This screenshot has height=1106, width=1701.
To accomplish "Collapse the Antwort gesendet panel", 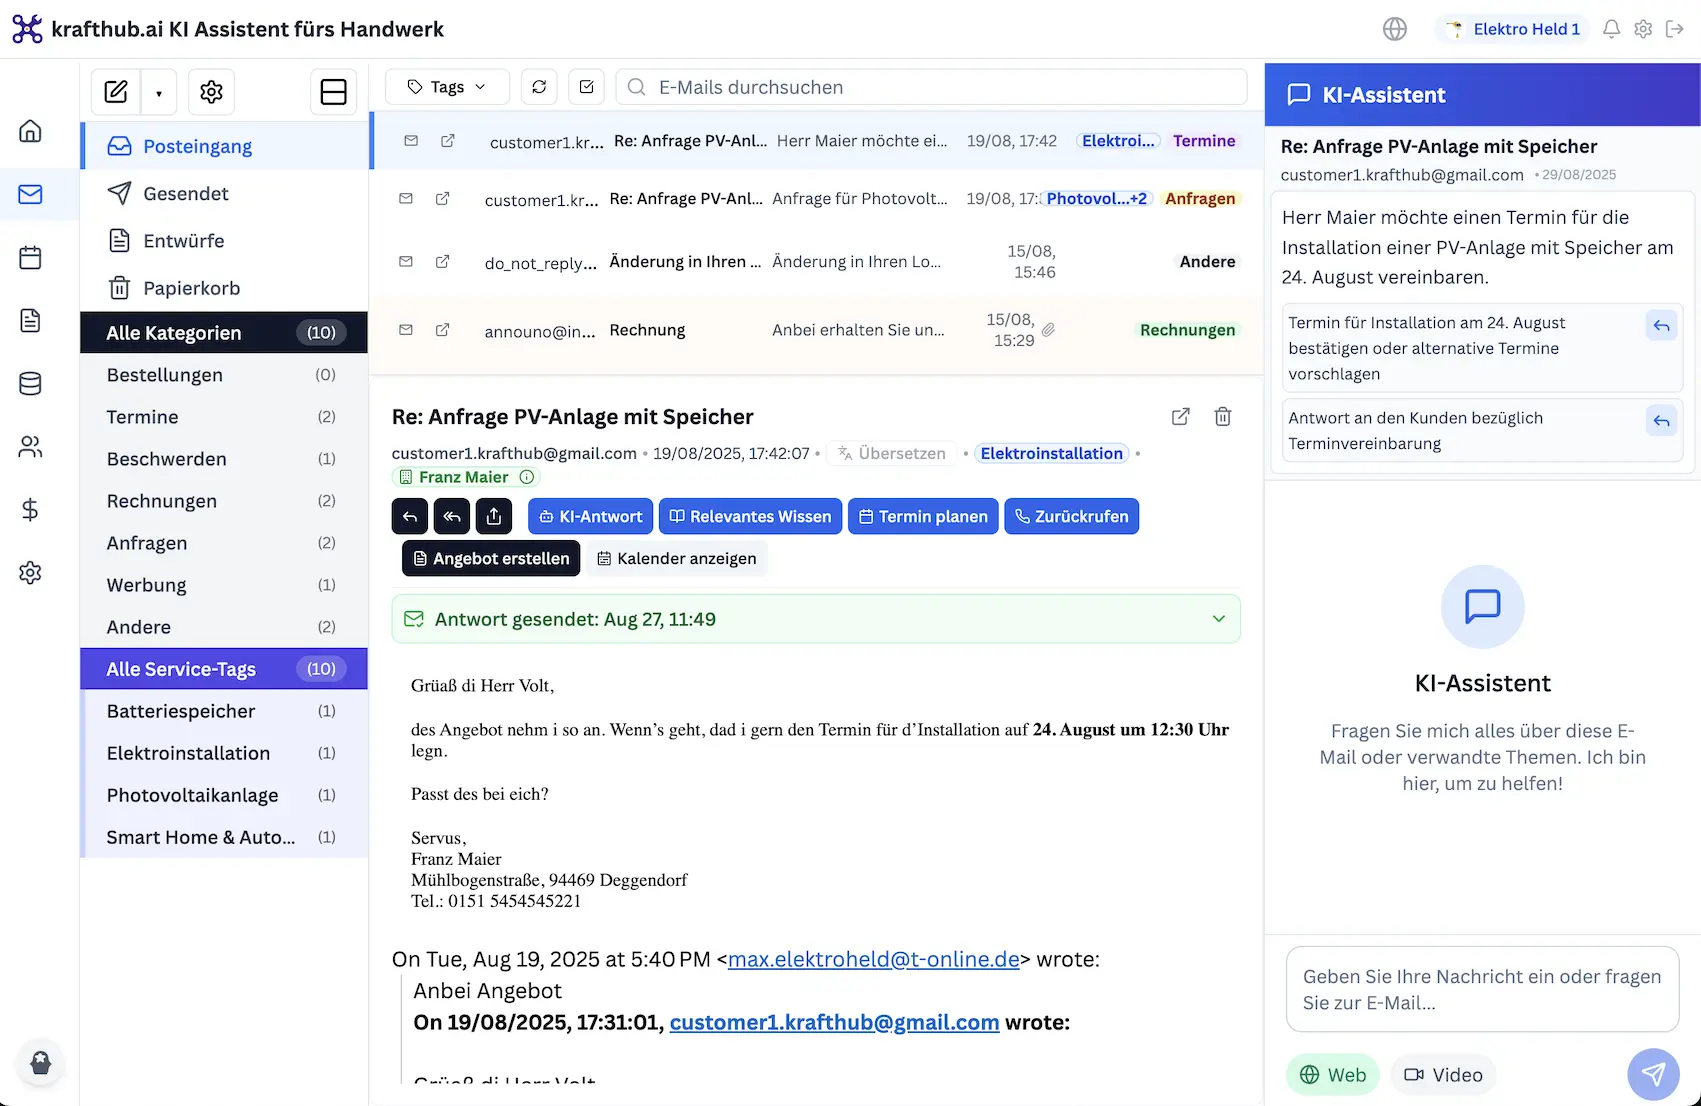I will (x=1219, y=619).
